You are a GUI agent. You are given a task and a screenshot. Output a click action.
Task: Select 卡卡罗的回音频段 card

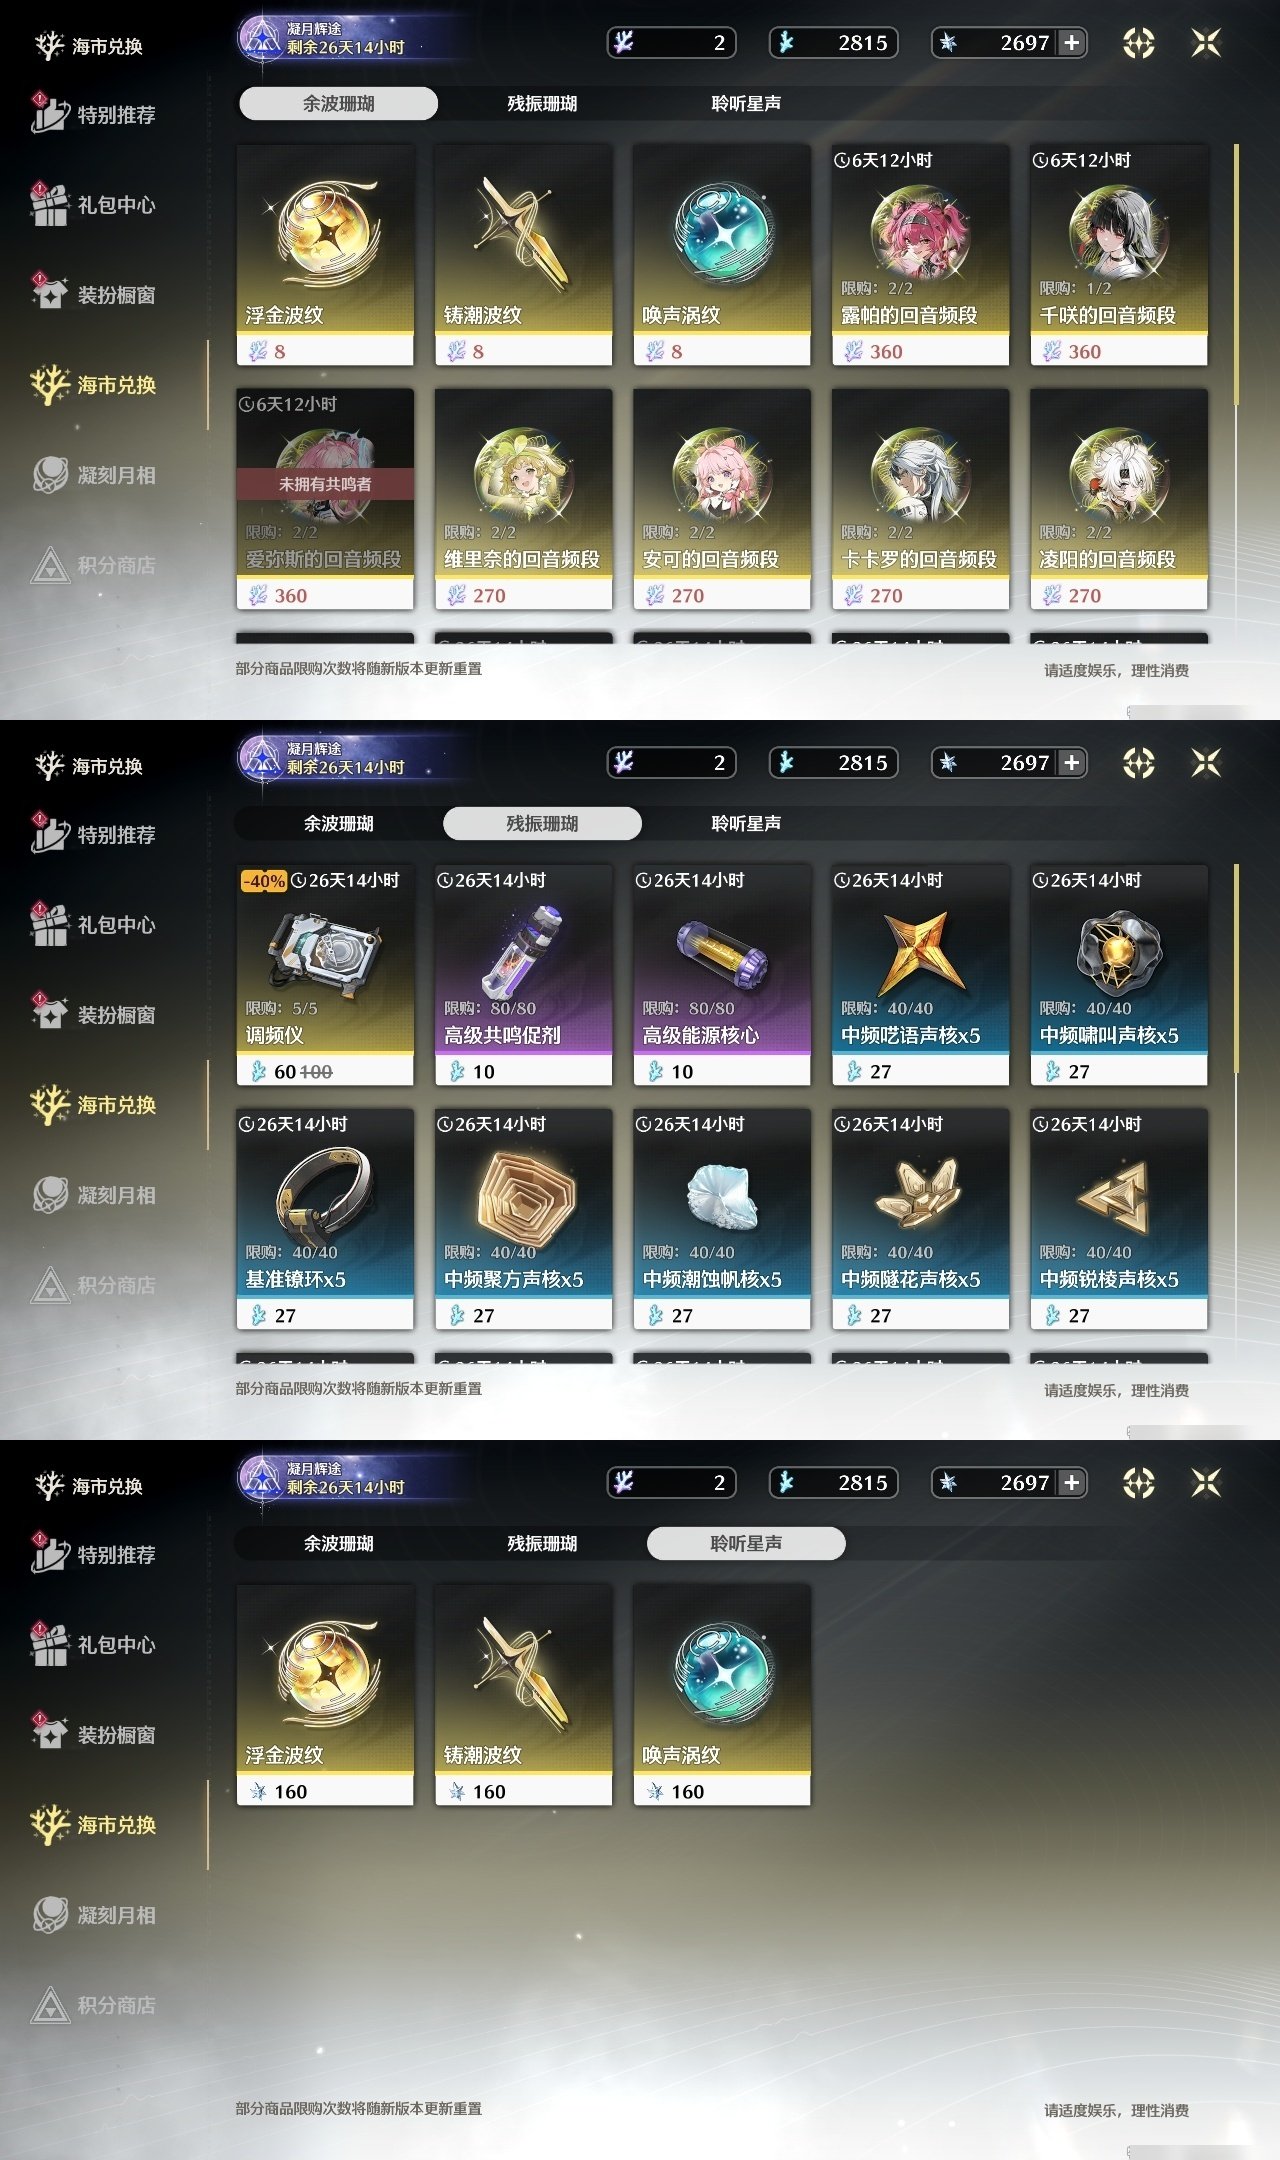point(920,499)
